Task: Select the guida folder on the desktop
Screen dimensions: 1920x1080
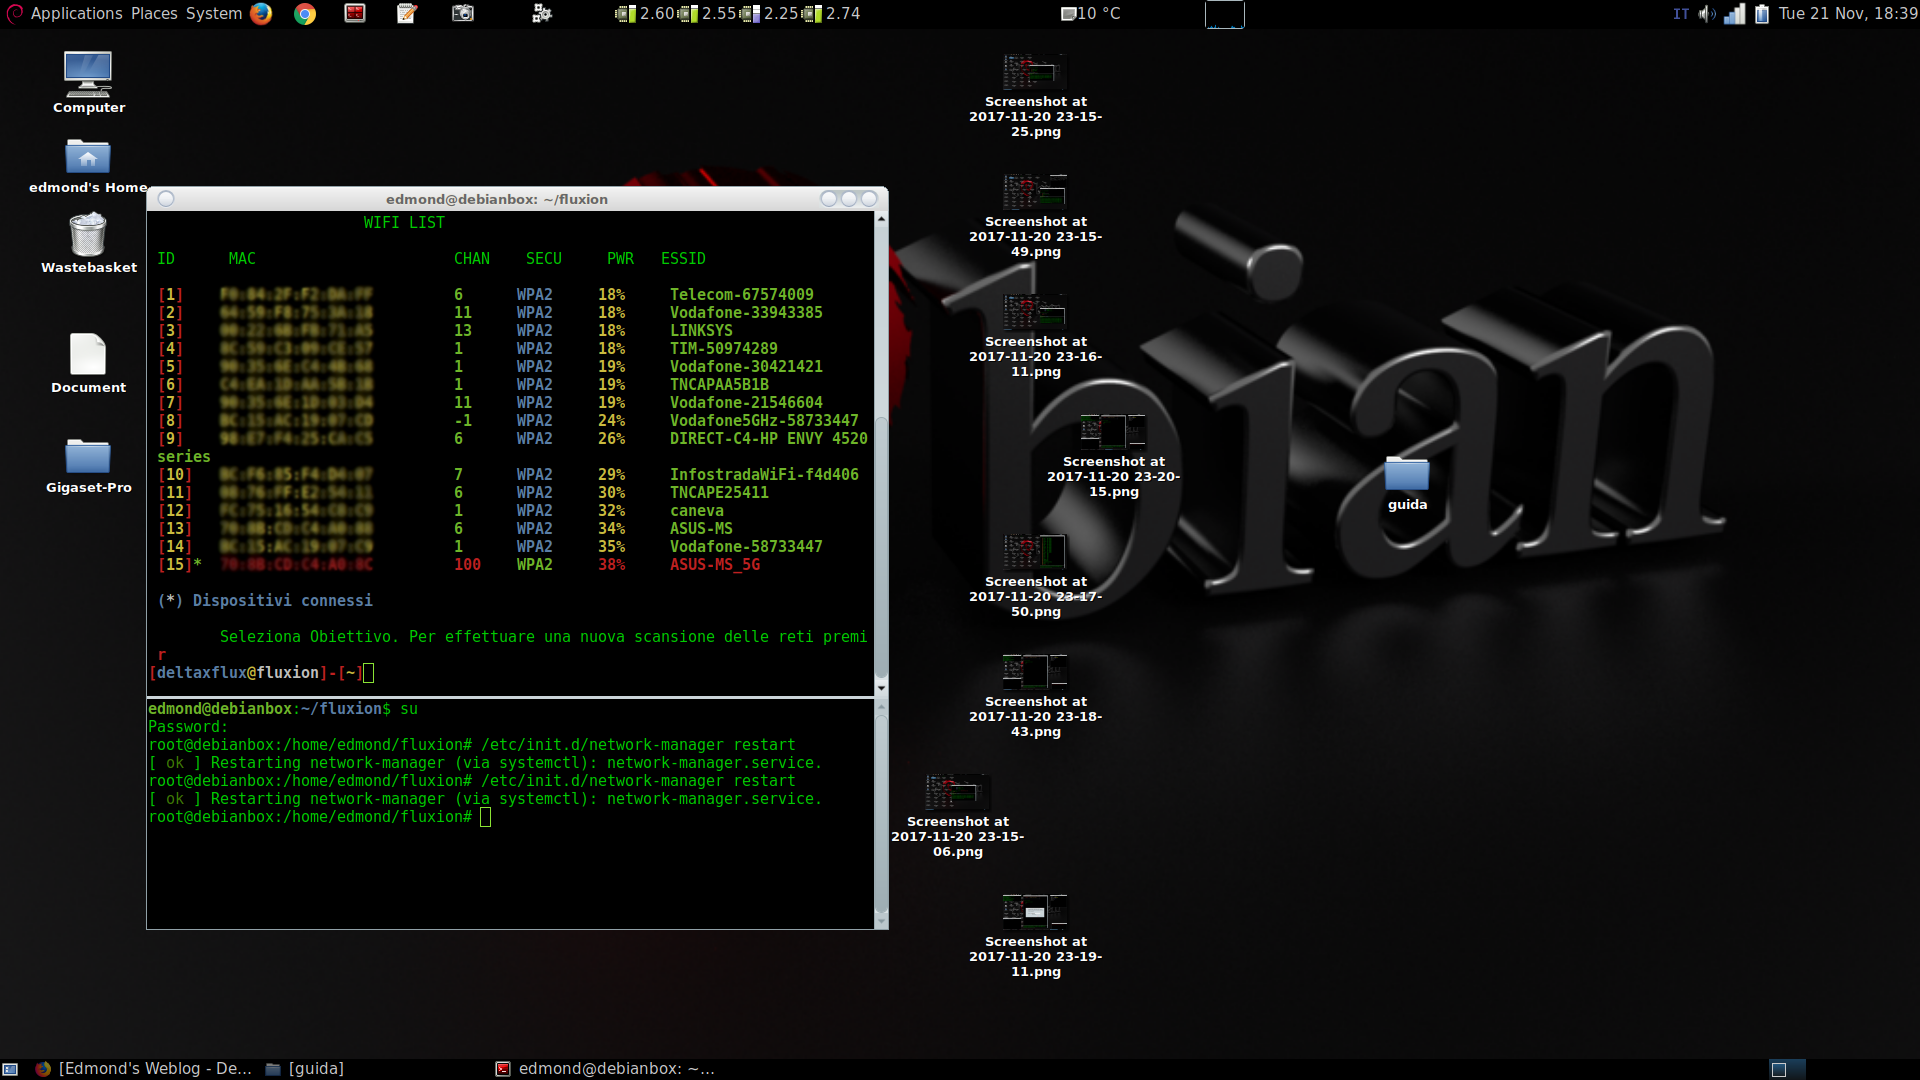Action: [x=1406, y=474]
